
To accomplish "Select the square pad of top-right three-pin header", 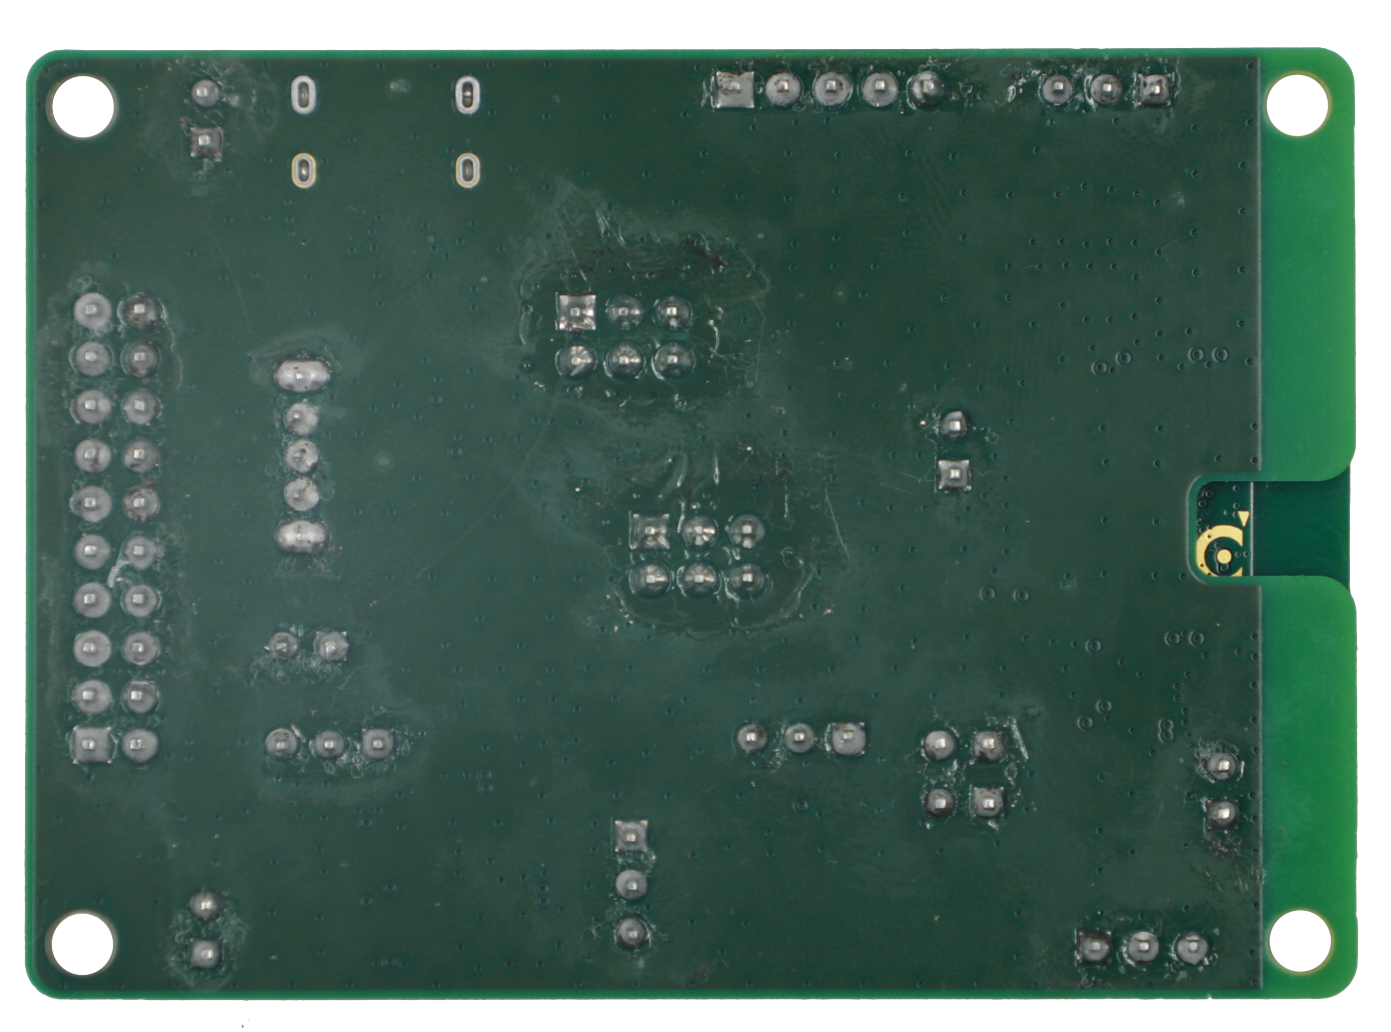I will (1154, 91).
